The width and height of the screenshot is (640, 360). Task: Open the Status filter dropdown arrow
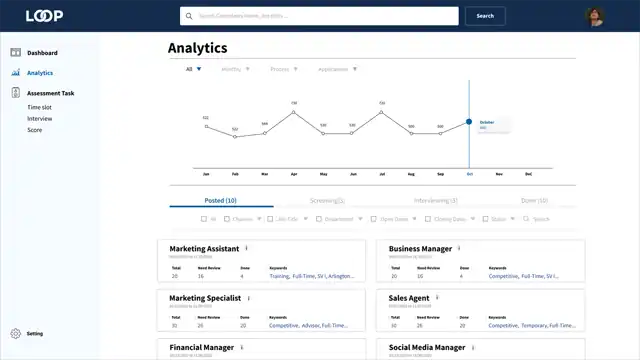tap(513, 219)
